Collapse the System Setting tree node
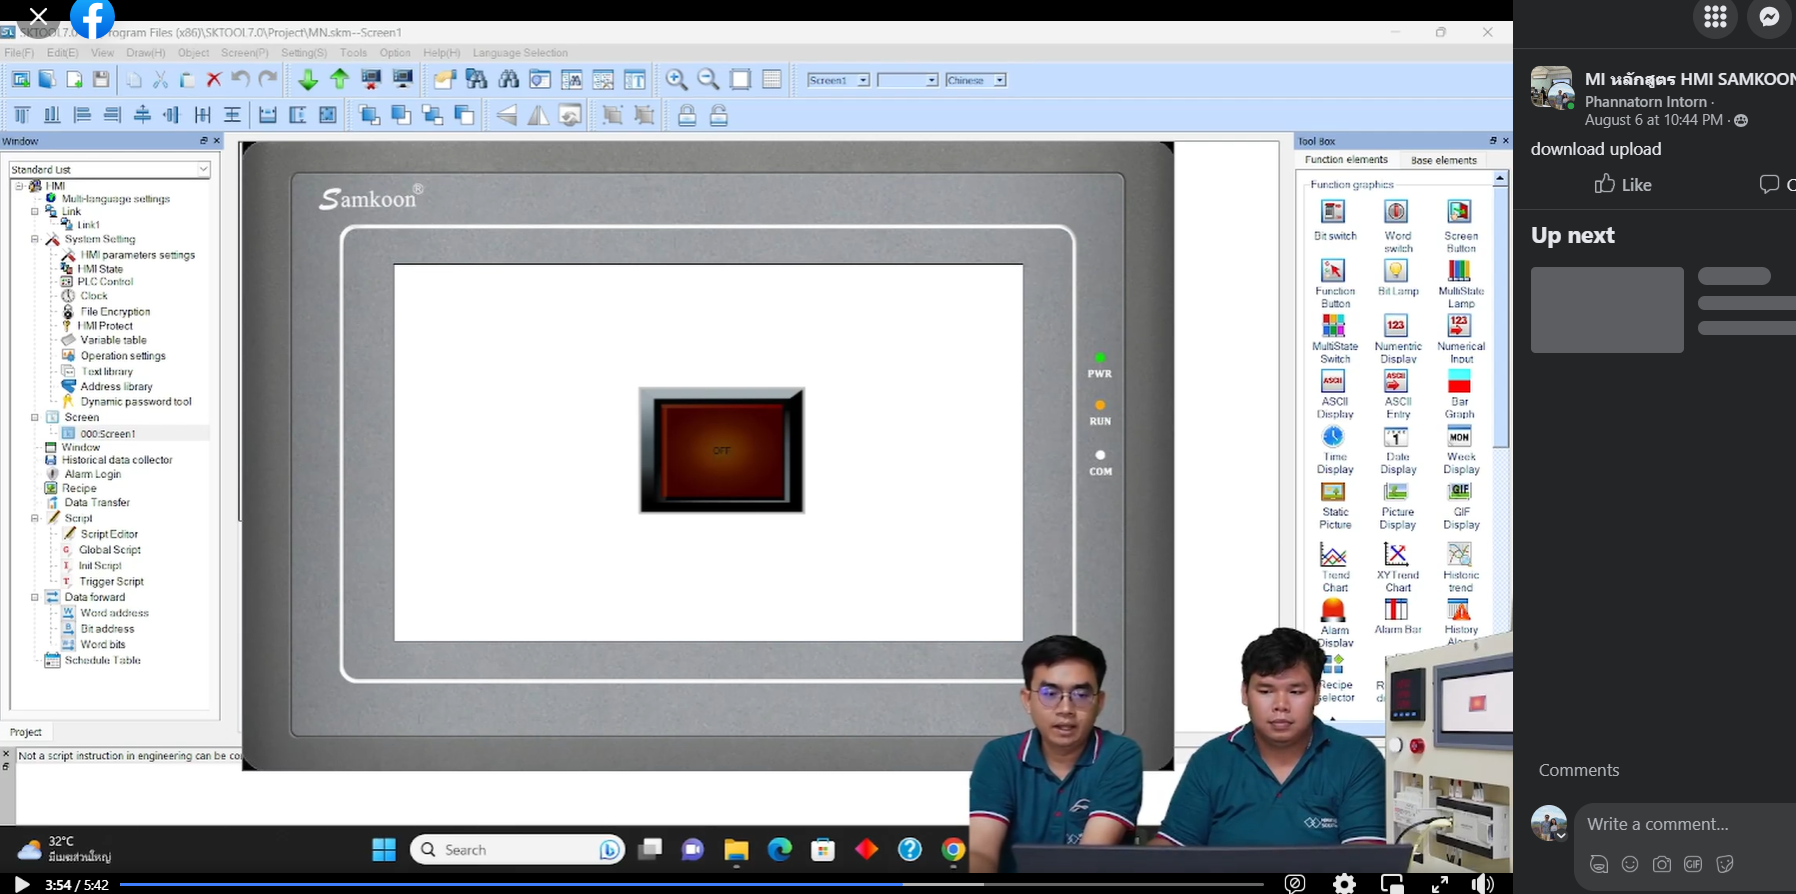 coord(35,239)
